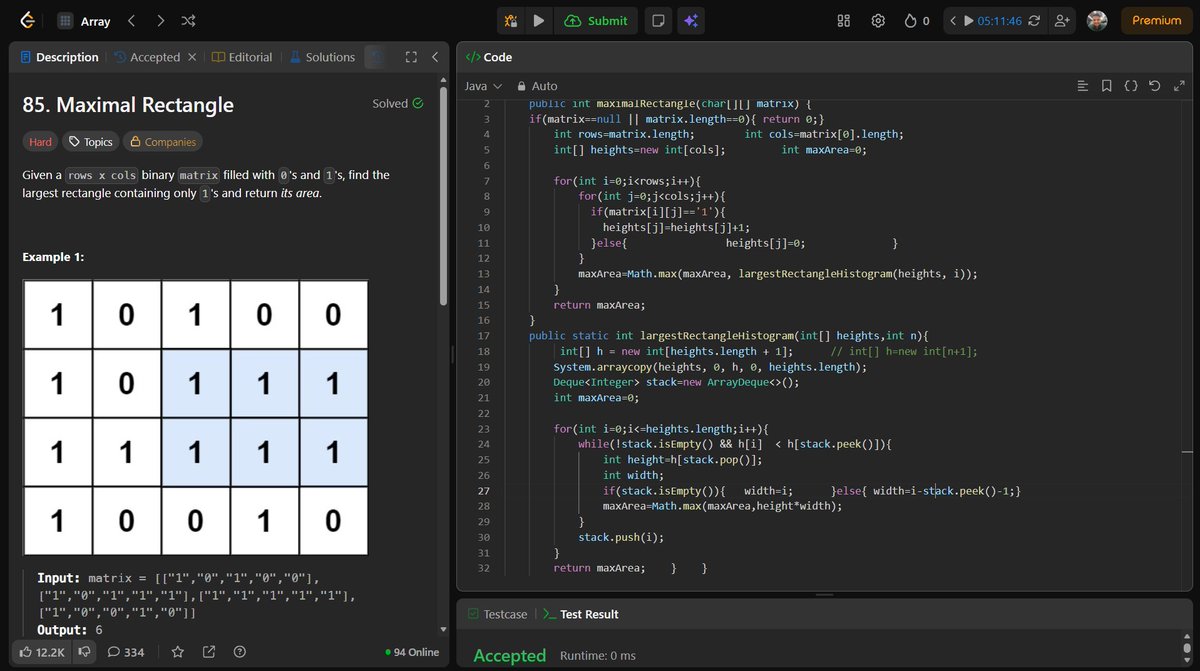
Task: Open the Editorial tab
Action: 242,57
